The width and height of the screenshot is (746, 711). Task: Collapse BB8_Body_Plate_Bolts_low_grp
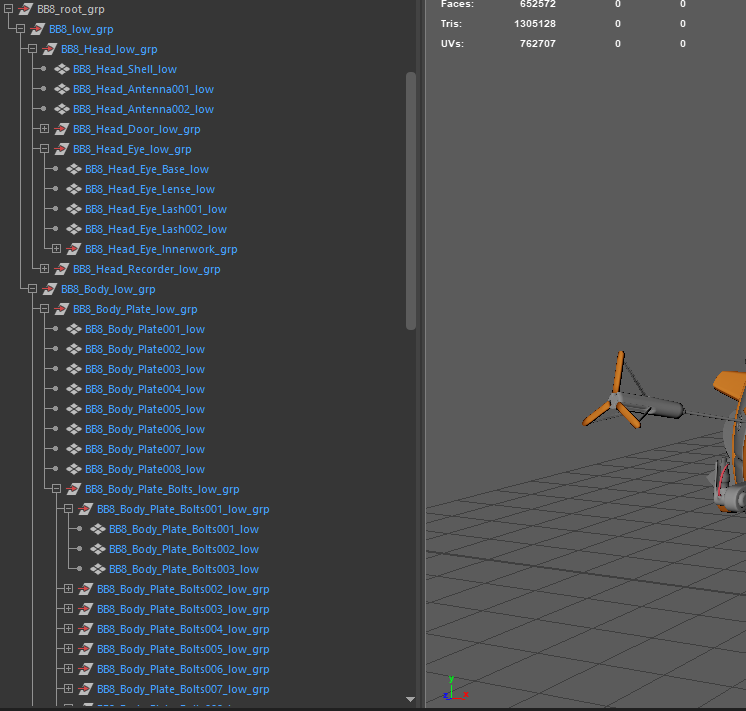(56, 488)
